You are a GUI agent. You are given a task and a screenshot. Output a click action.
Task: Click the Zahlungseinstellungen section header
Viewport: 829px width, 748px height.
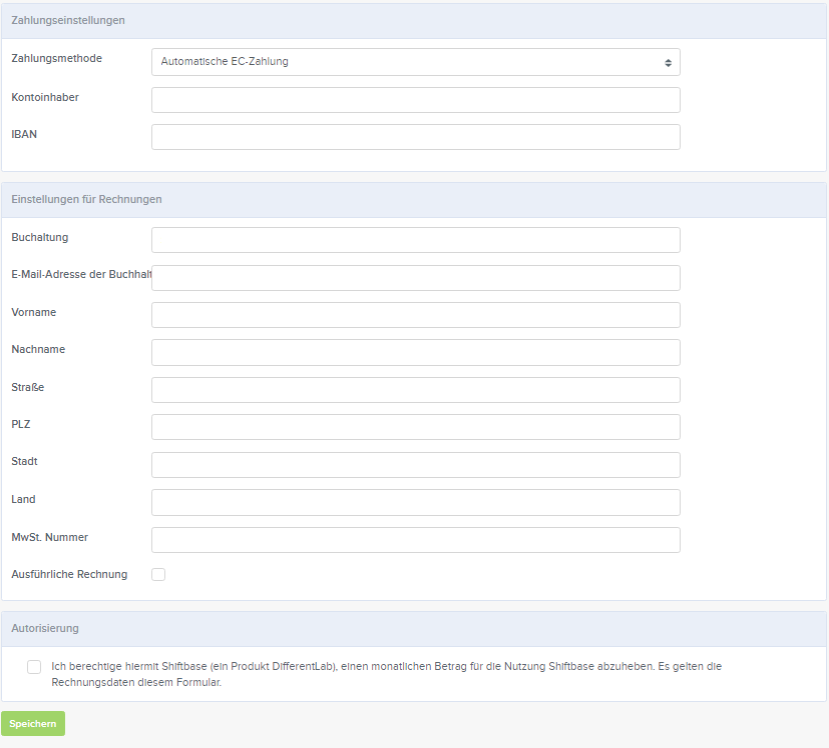414,21
